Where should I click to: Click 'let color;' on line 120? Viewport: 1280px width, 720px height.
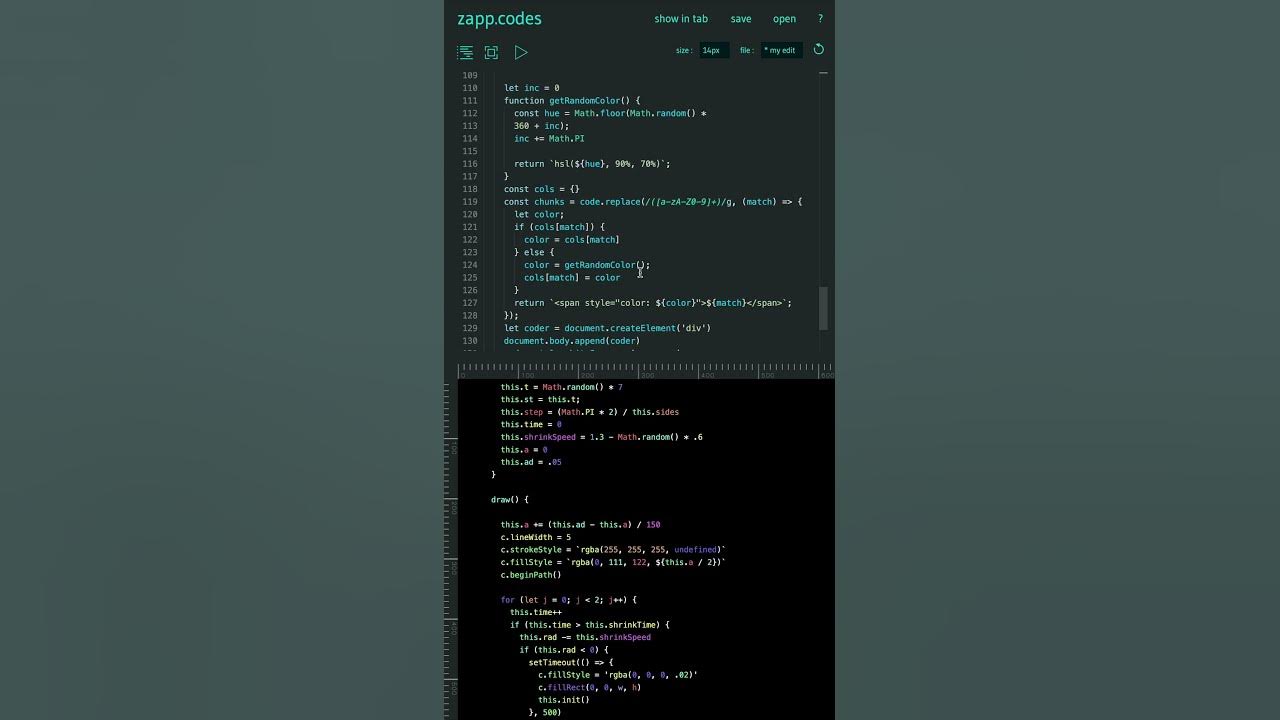[x=539, y=214]
